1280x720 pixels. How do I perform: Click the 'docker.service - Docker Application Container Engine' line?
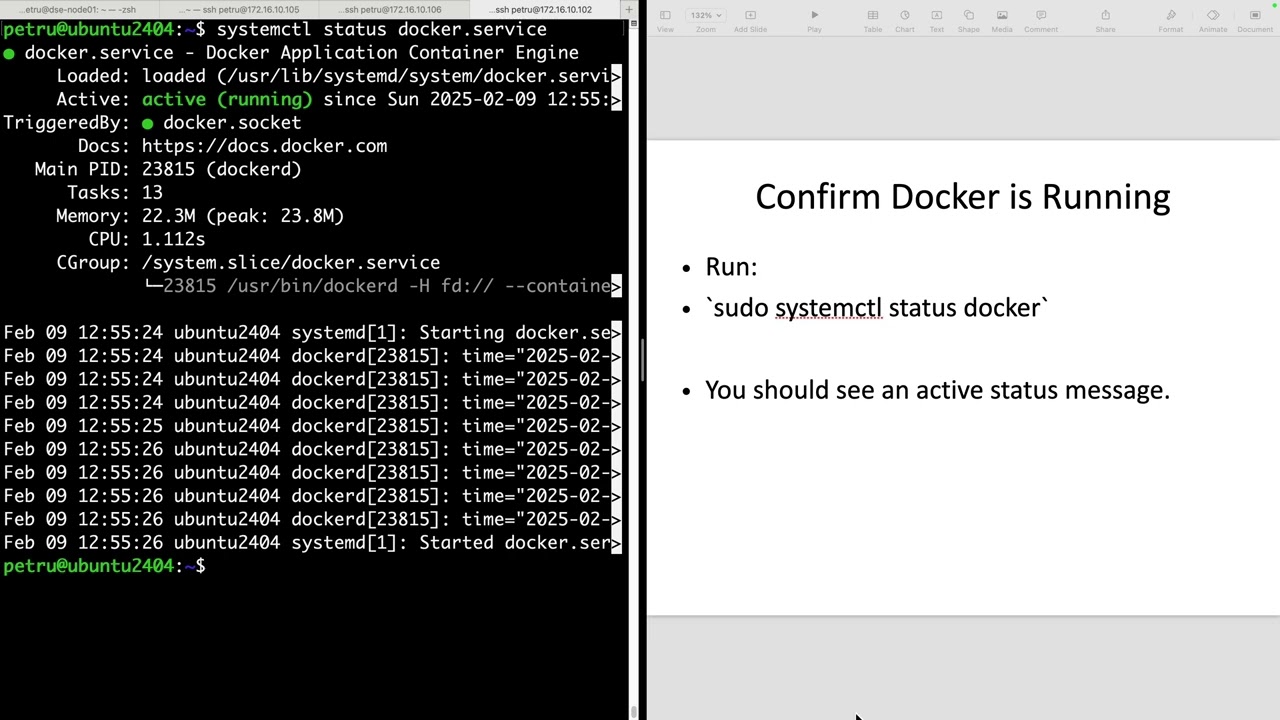tap(291, 52)
